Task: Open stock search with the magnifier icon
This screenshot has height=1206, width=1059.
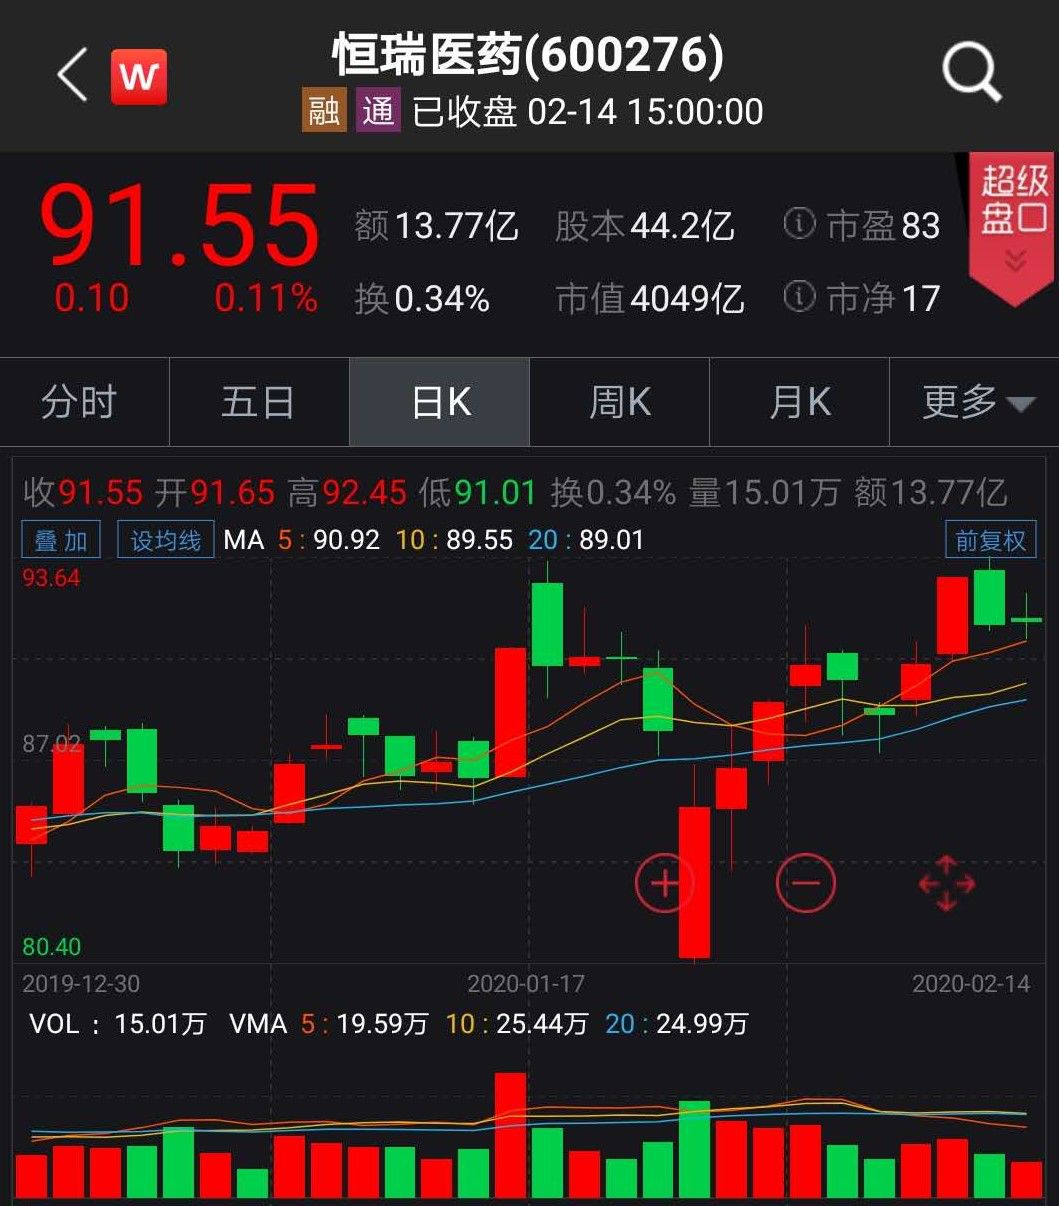Action: point(972,73)
